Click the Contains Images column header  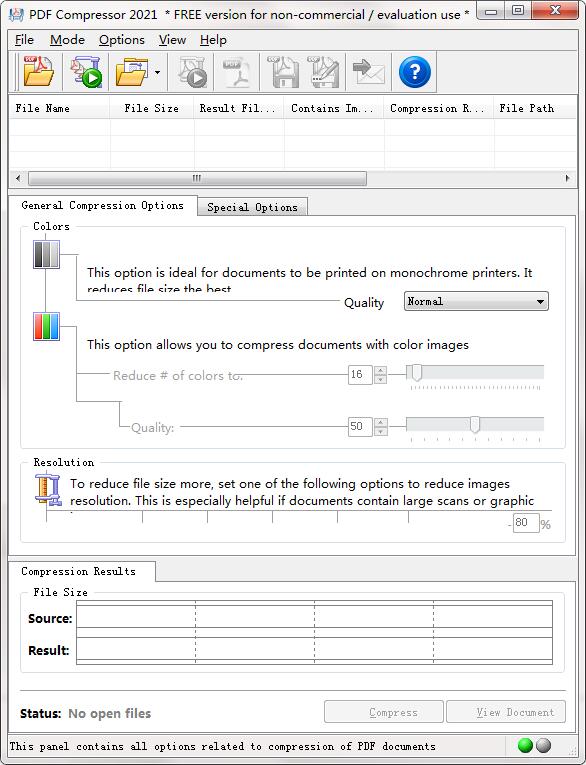click(x=334, y=108)
